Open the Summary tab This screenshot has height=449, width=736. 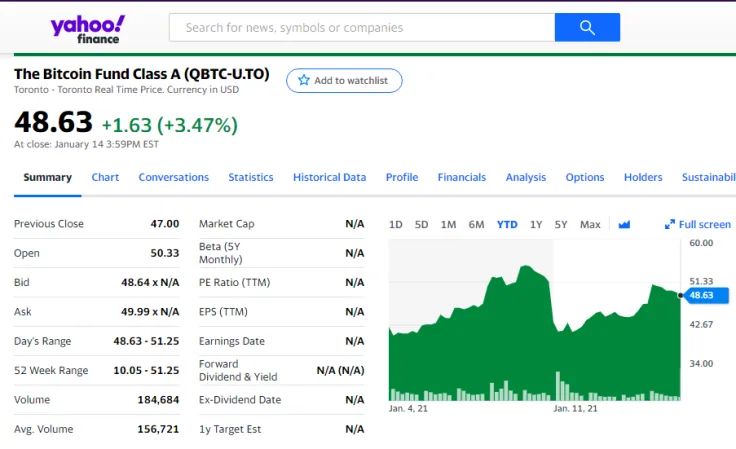pos(47,177)
